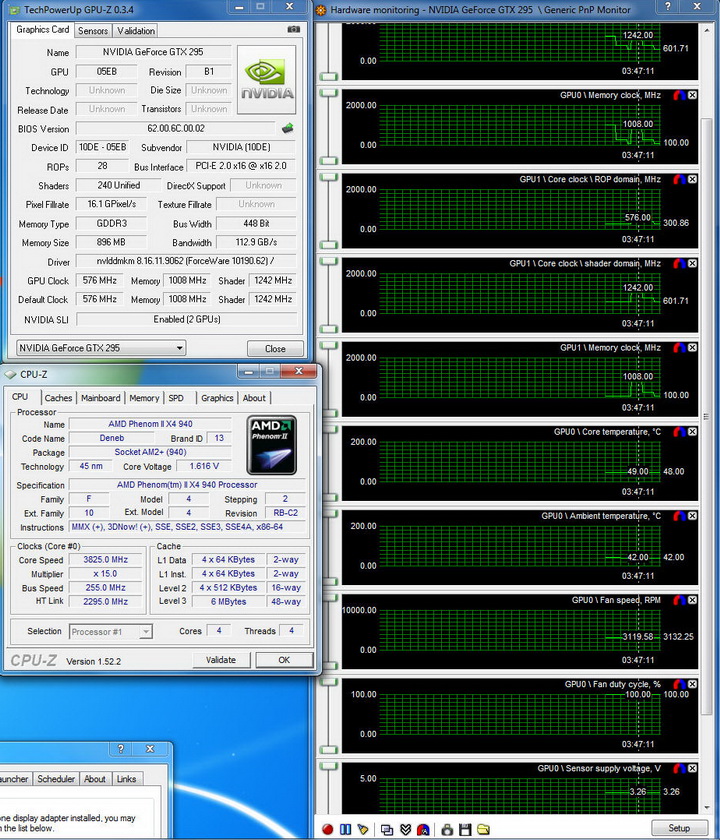Click the Close button in GPU-Z
This screenshot has height=840, width=720.
[275, 349]
